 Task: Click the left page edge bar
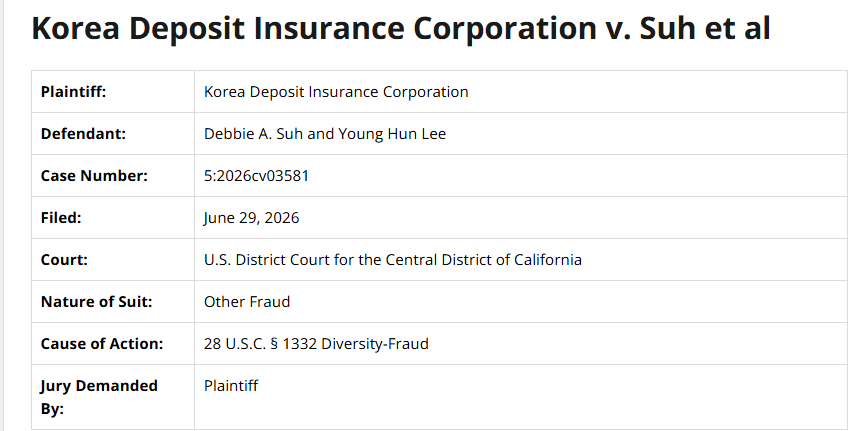[2, 215]
